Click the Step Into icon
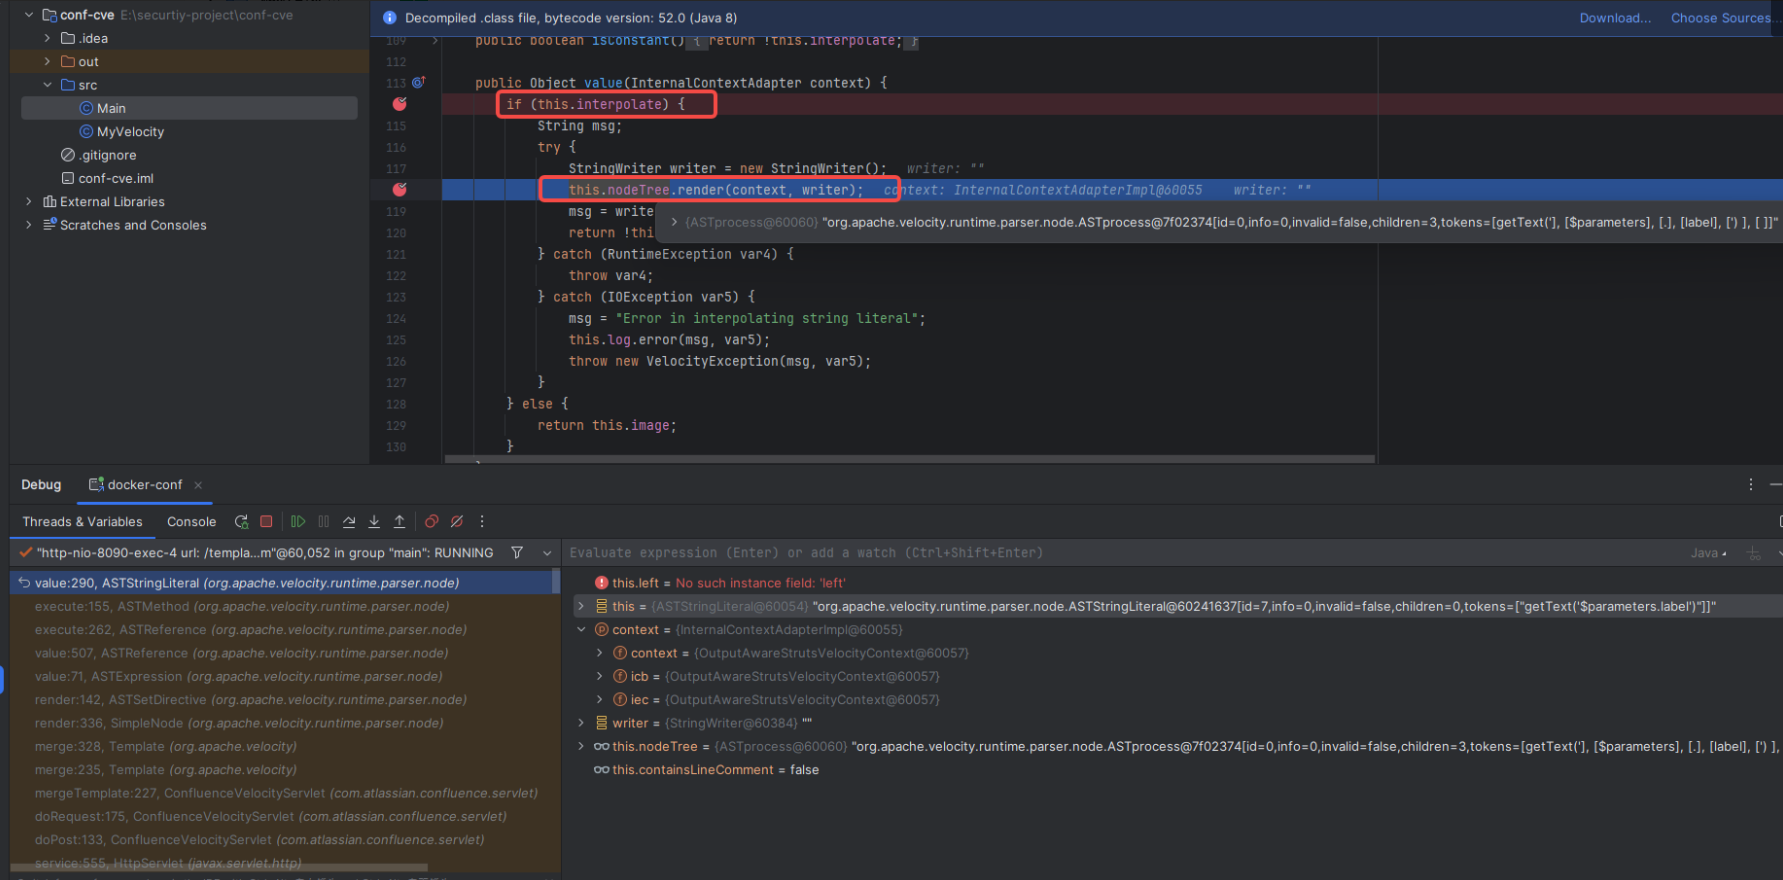The image size is (1783, 880). point(374,522)
